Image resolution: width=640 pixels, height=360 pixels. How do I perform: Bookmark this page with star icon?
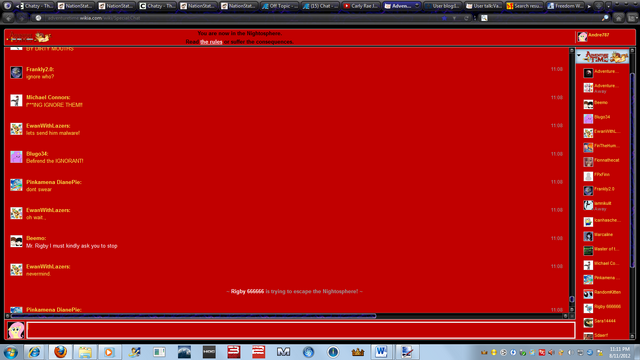tap(444, 18)
